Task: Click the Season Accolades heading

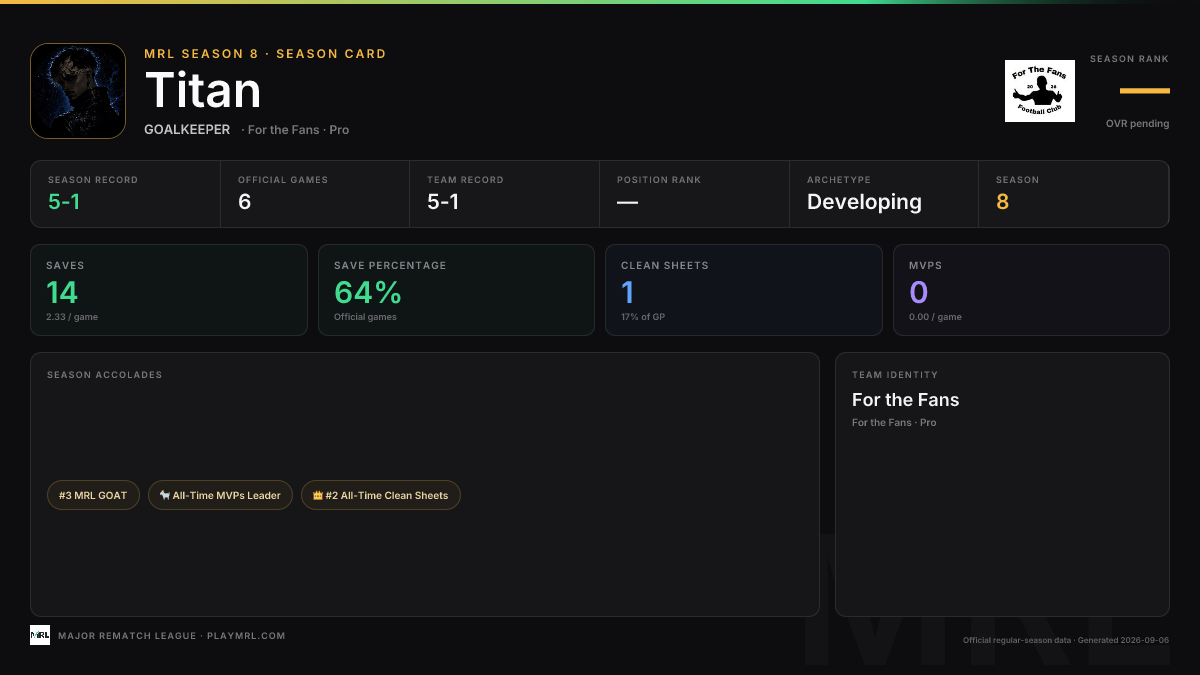Action: tap(104, 375)
